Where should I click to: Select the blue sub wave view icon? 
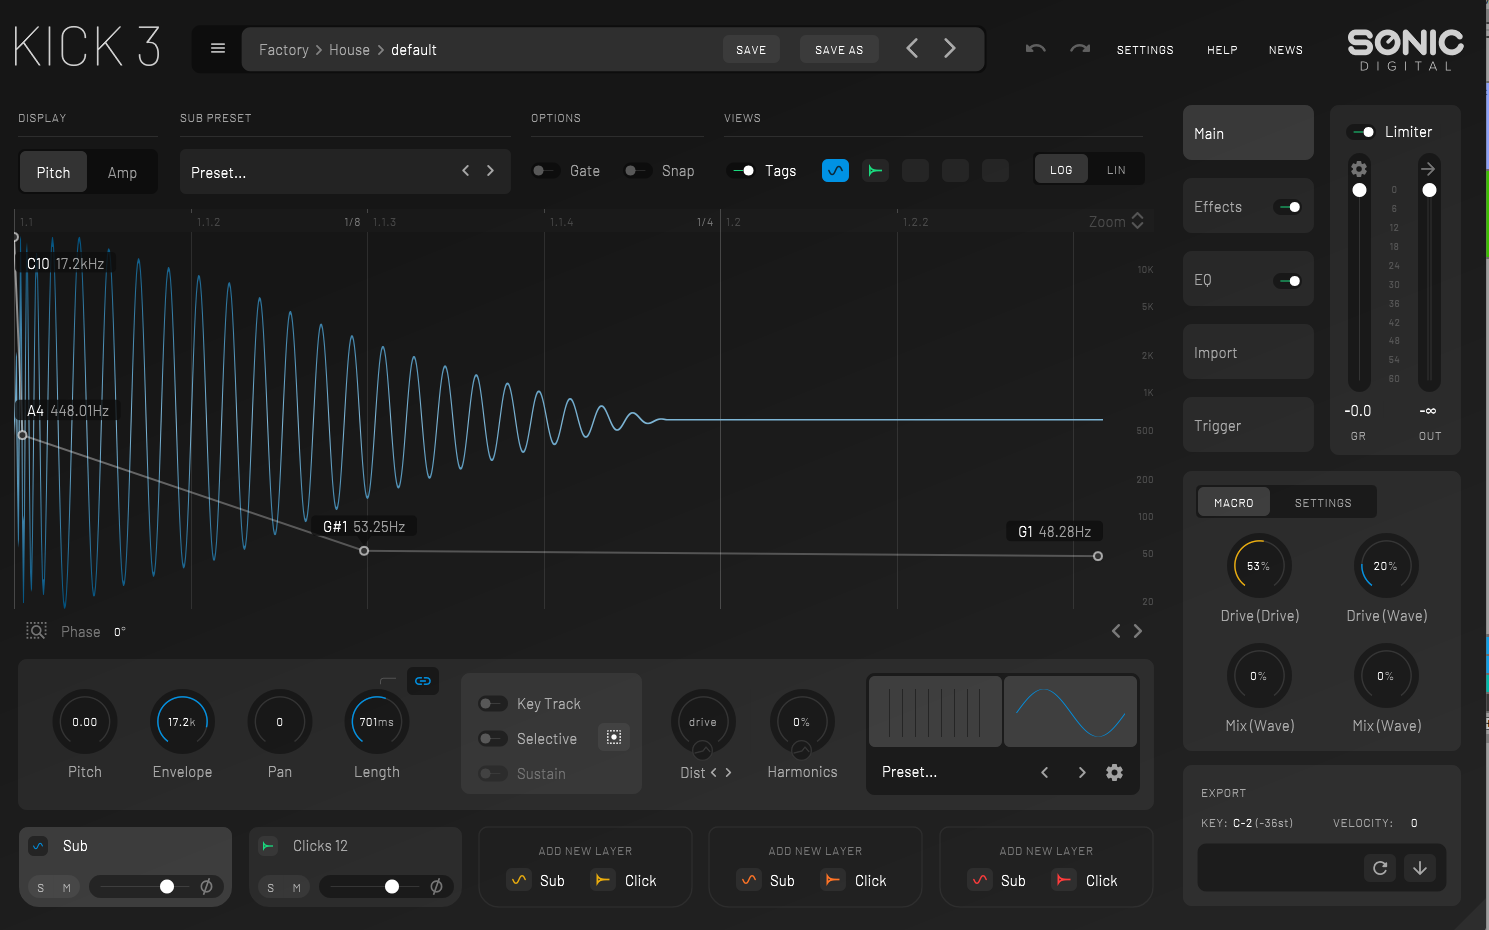pos(835,171)
